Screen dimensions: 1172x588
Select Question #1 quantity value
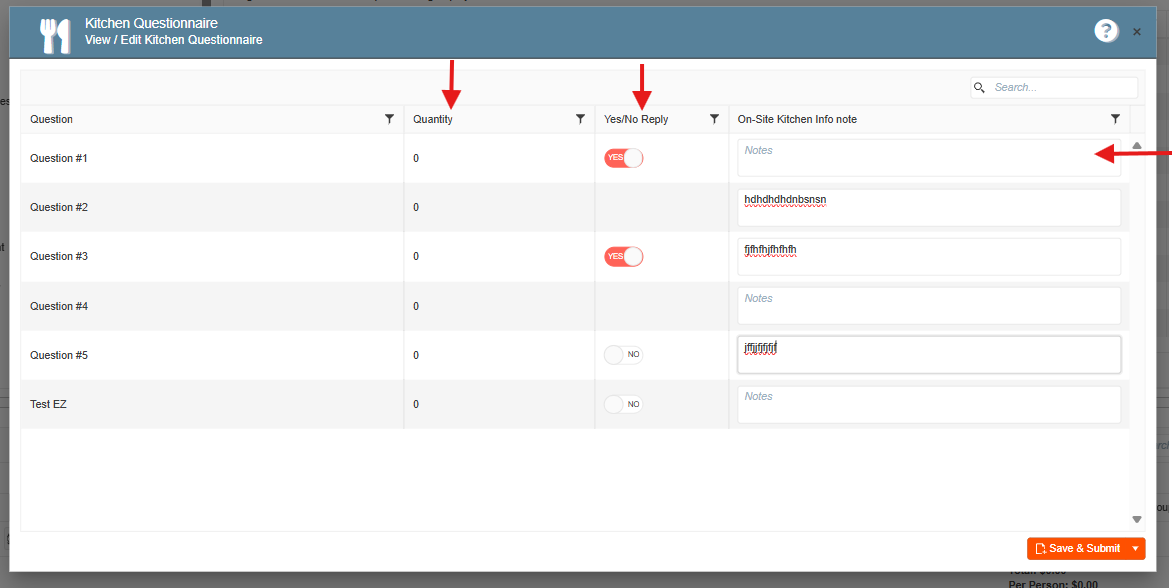point(416,158)
